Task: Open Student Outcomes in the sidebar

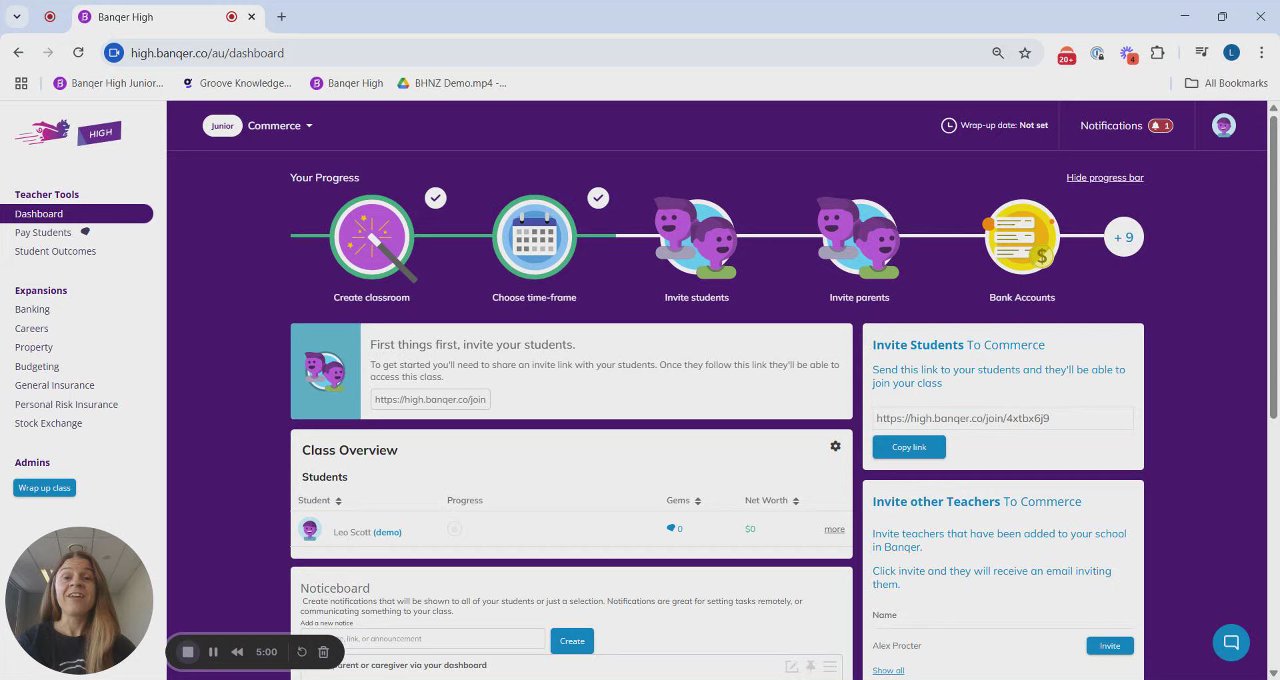Action: coord(55,251)
